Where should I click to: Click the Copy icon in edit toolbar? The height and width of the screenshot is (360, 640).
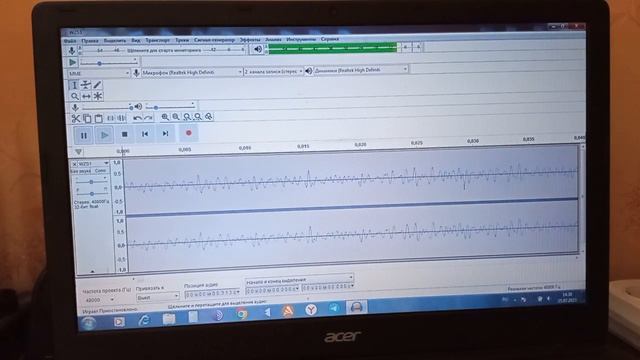[87, 118]
